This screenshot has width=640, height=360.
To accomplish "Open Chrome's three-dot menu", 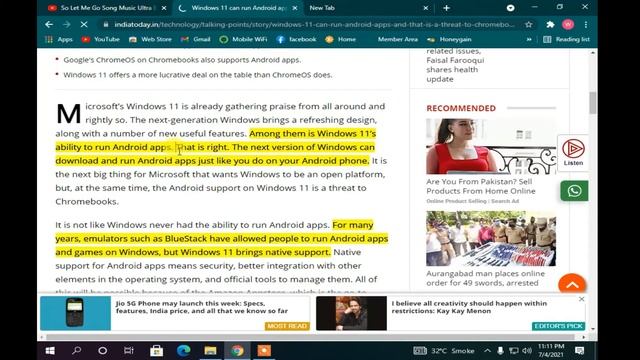I will tap(586, 24).
